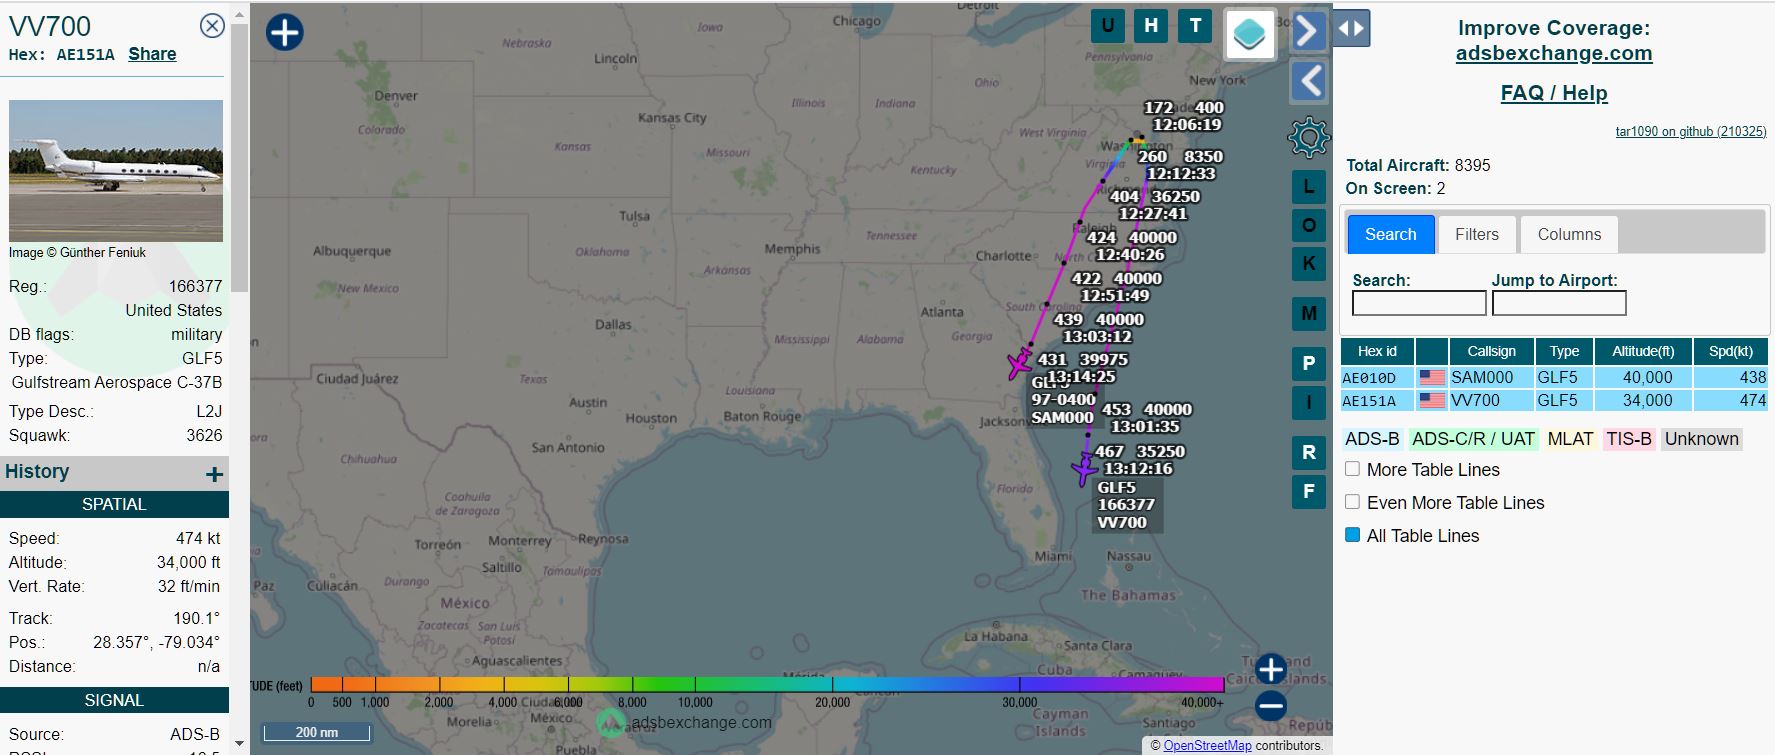This screenshot has width=1775, height=755.
Task: Switch to the Filters tab
Action: 1477,234
